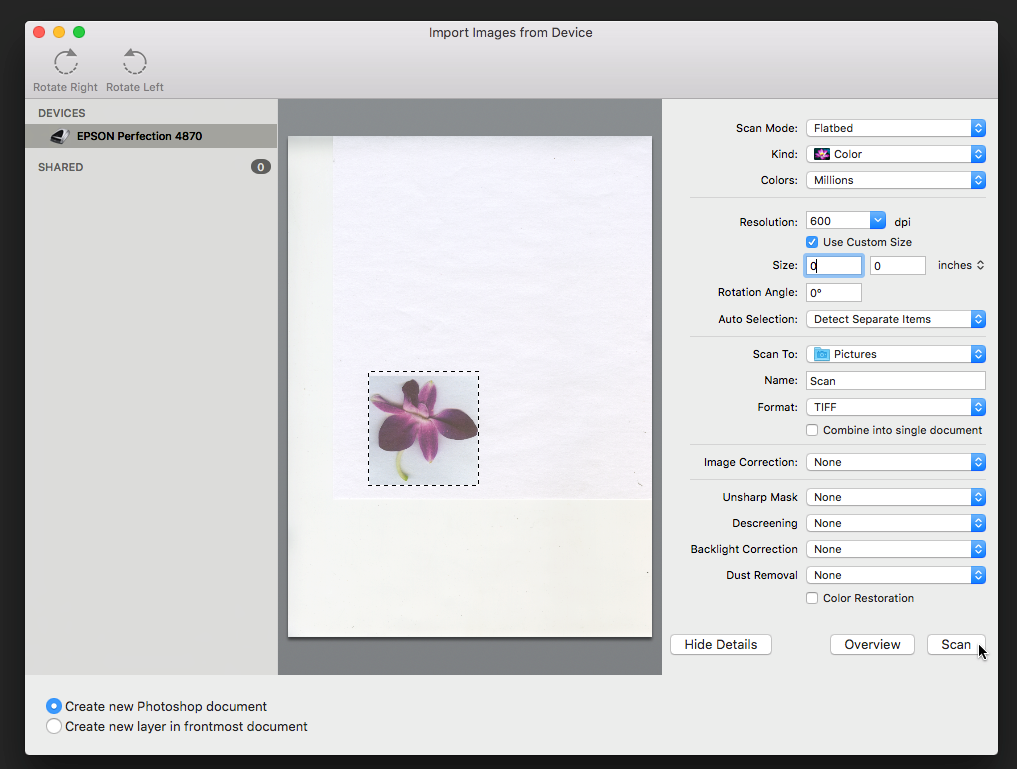Click the Rotate Right icon
Viewport: 1017px width, 769px height.
[66, 63]
